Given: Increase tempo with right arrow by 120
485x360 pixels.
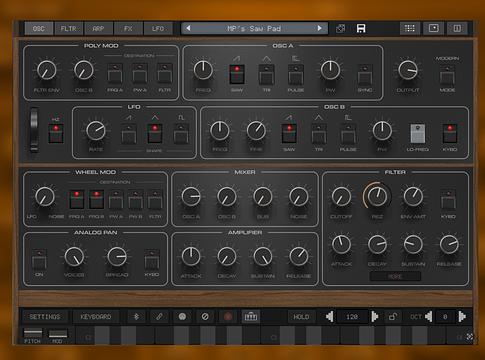Looking at the screenshot, I should coord(375,317).
